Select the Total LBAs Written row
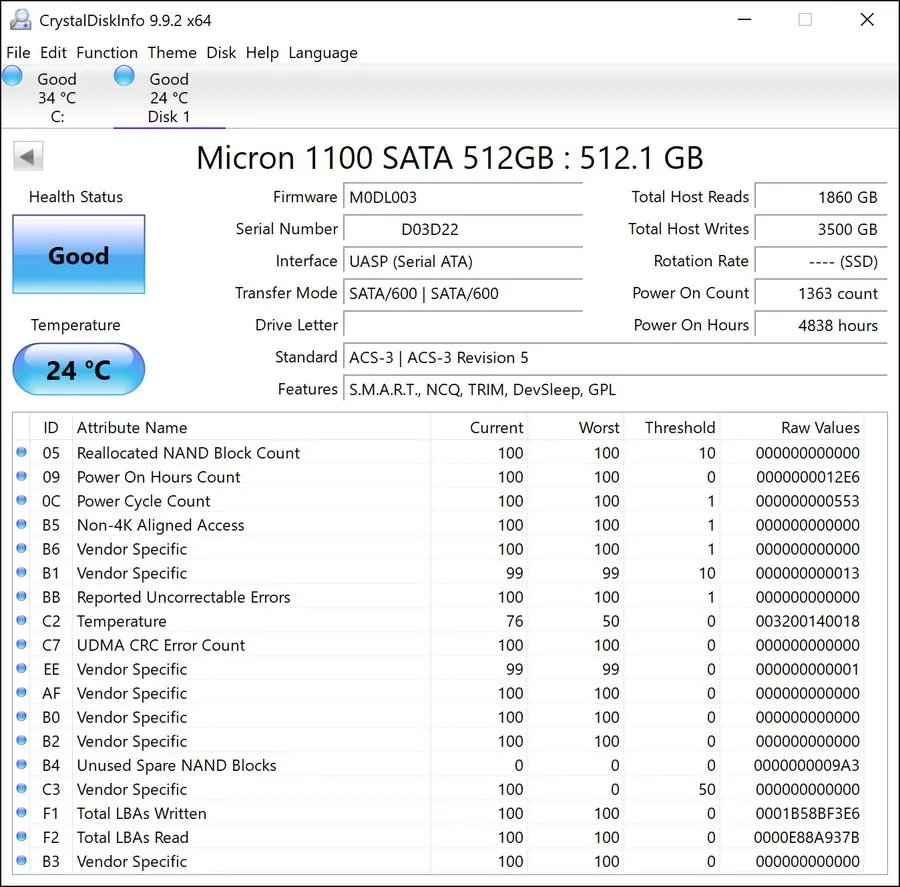Viewport: 900px width, 887px height. coord(439,814)
